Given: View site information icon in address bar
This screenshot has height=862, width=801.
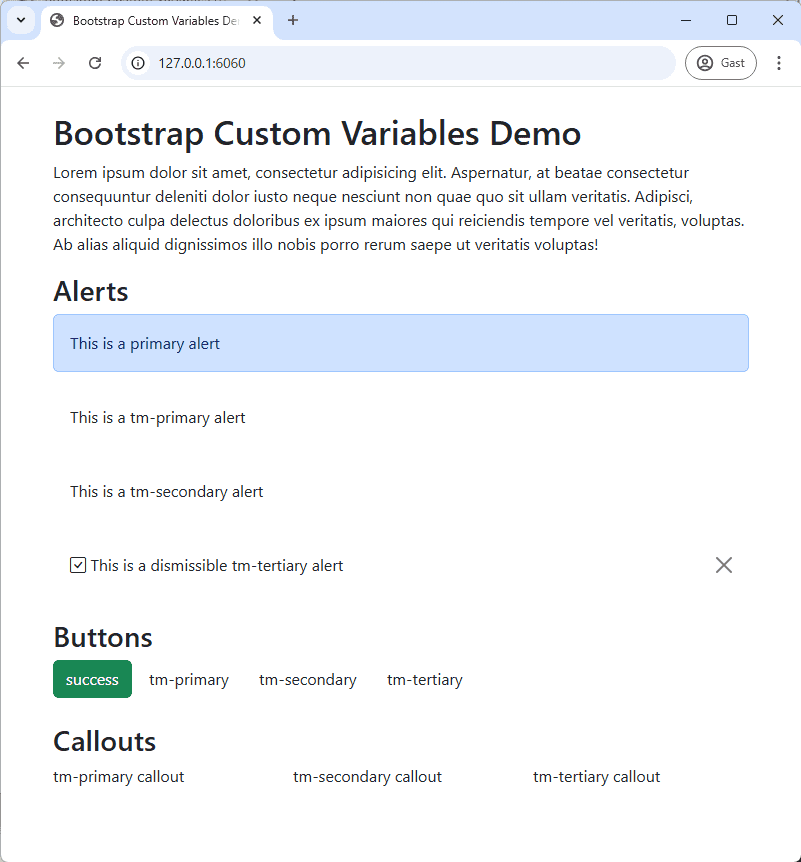Looking at the screenshot, I should [x=138, y=63].
